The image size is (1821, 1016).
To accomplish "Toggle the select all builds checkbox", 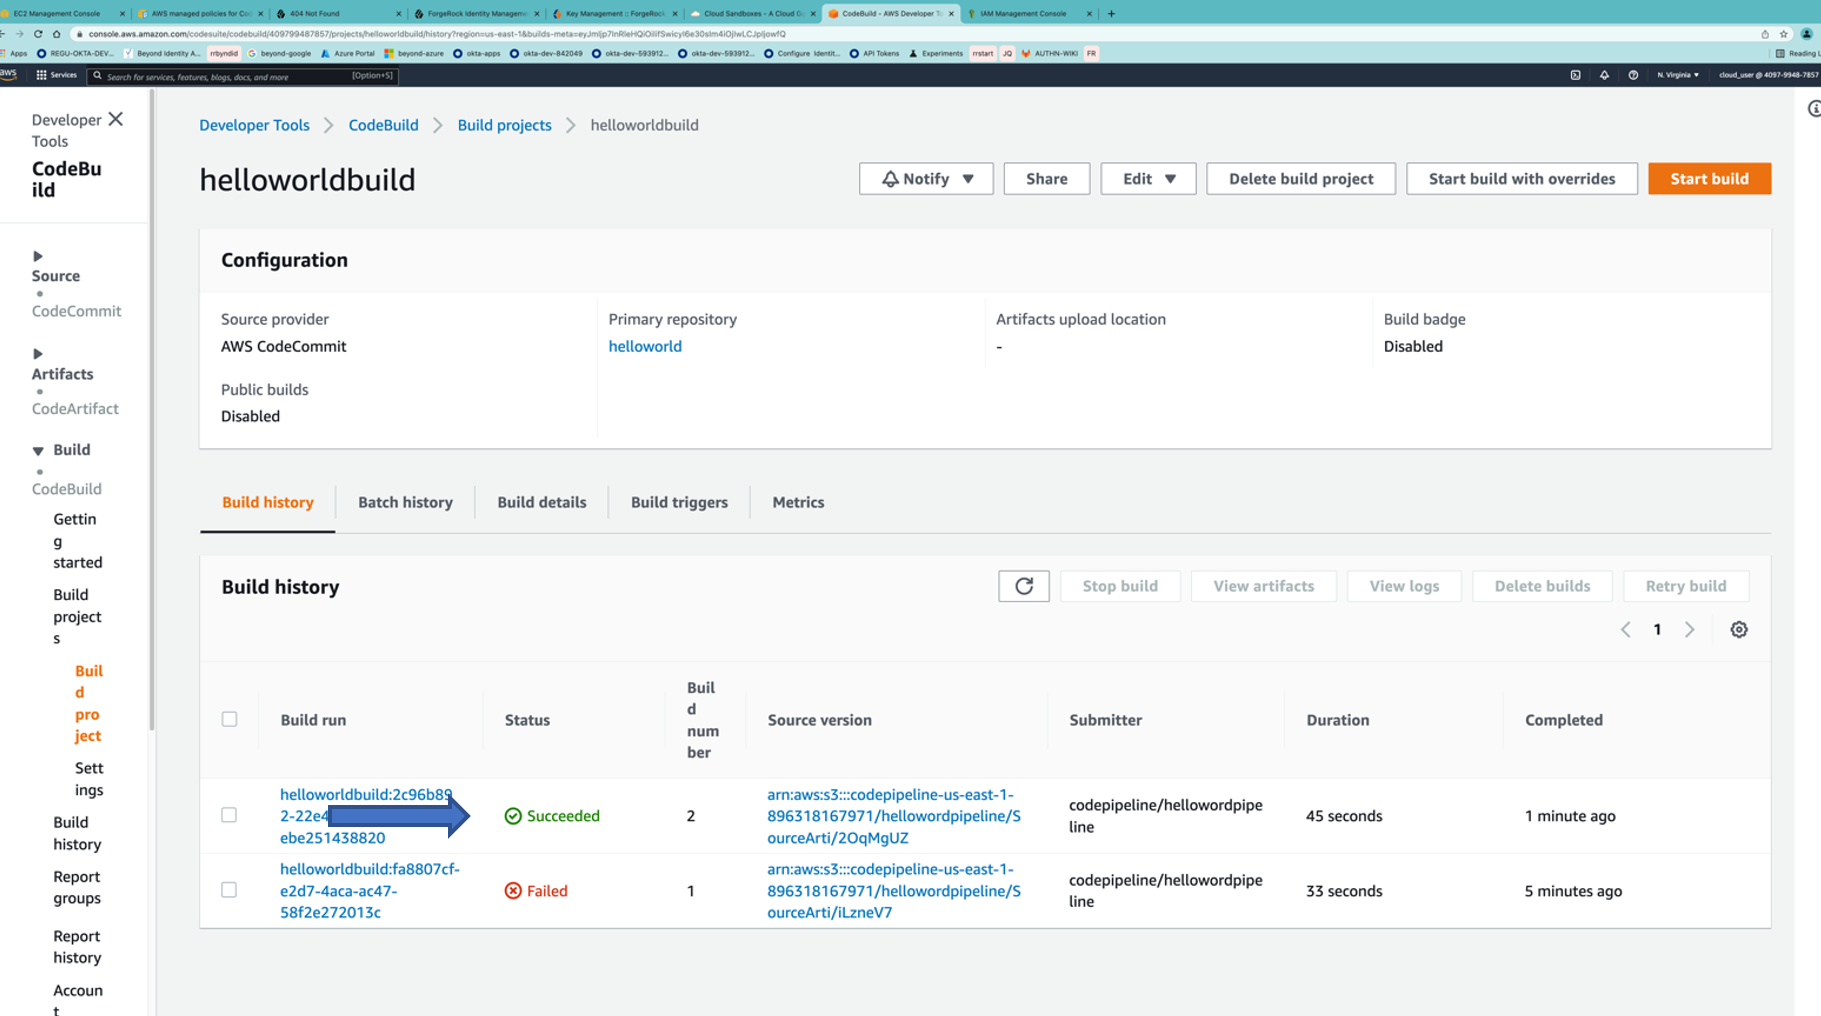I will pyautogui.click(x=229, y=719).
